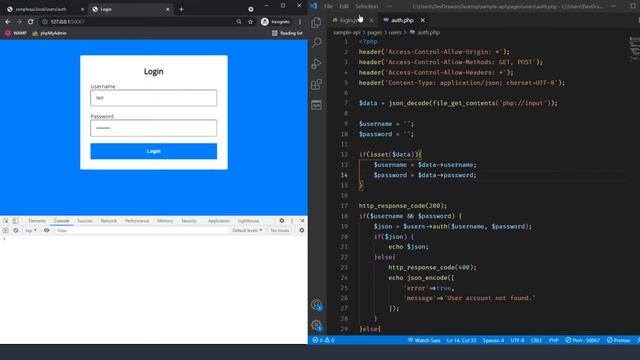The width and height of the screenshot is (640, 360).
Task: Click the Port : 50067 live server status
Action: [583, 340]
